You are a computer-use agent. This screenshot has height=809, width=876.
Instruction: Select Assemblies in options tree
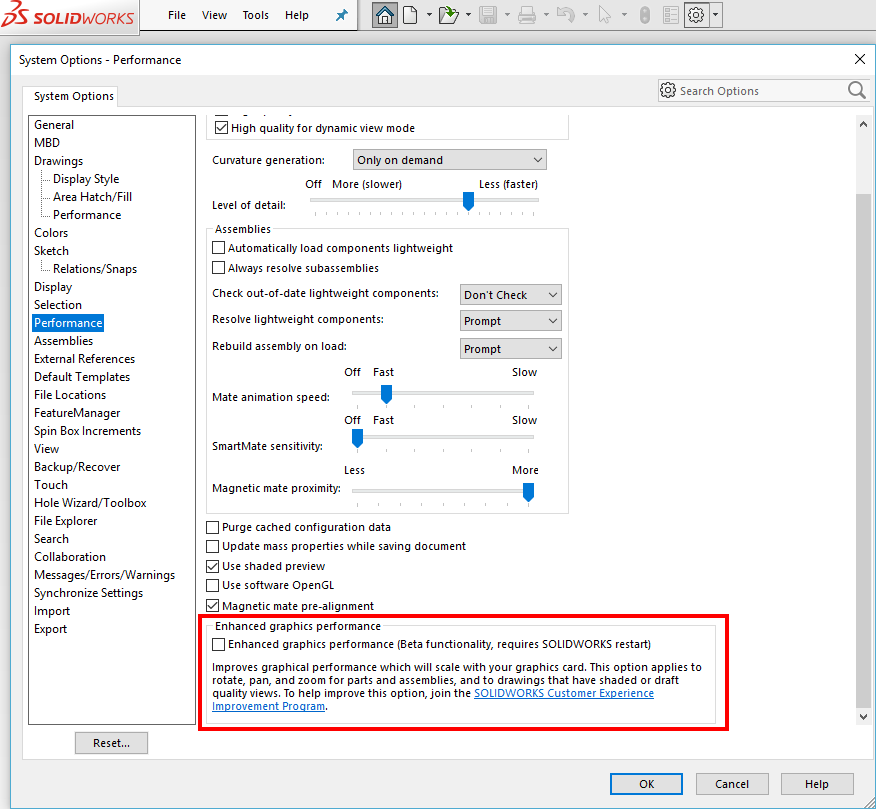tap(63, 341)
